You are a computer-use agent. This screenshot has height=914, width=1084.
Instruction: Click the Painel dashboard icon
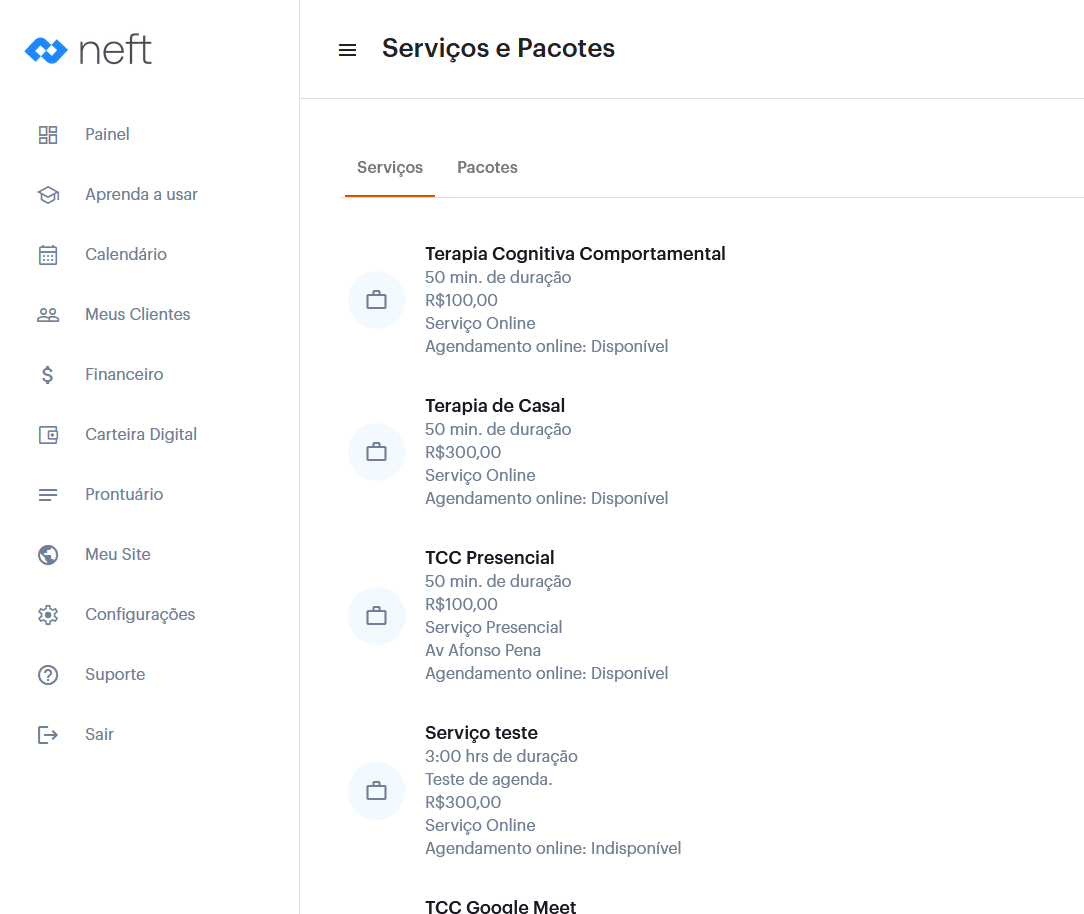point(48,135)
